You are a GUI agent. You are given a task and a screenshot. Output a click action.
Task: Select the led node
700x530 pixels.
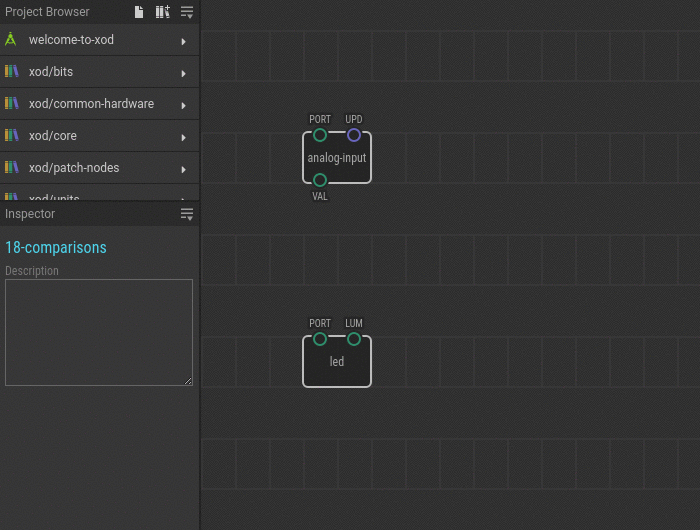[337, 362]
